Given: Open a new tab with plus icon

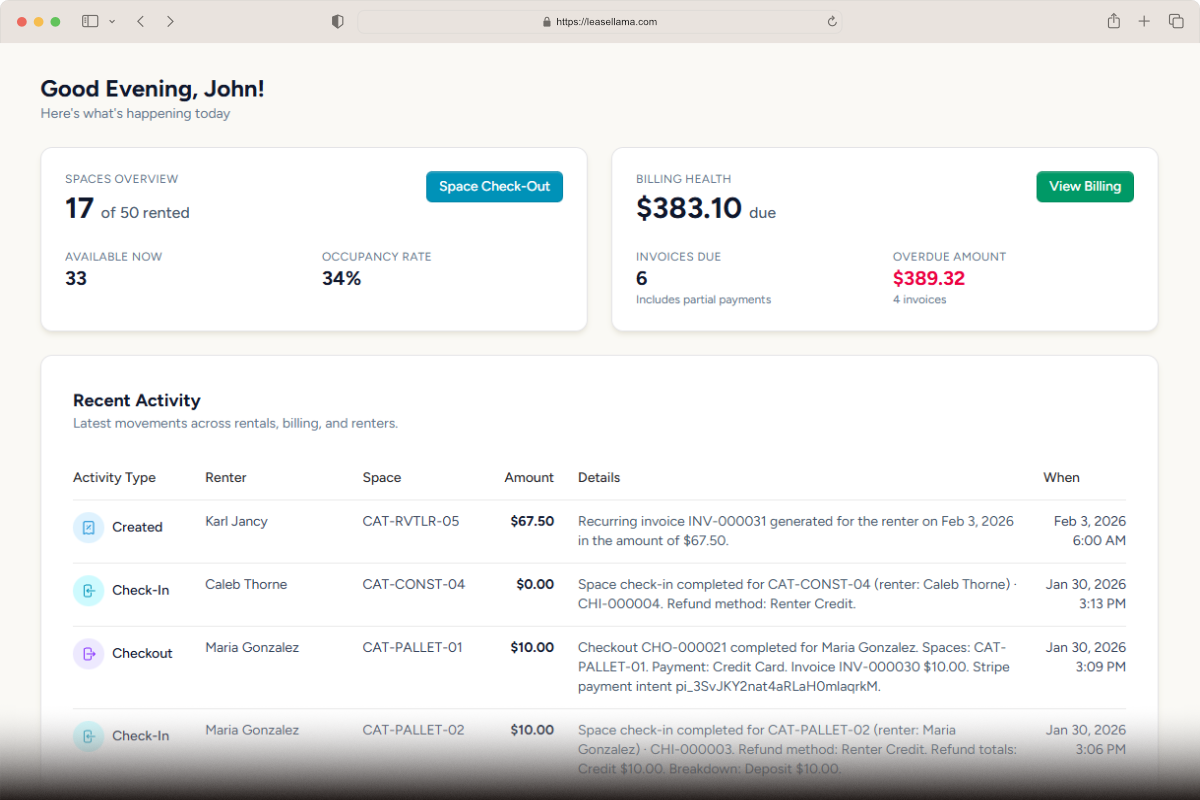Looking at the screenshot, I should pos(1144,21).
